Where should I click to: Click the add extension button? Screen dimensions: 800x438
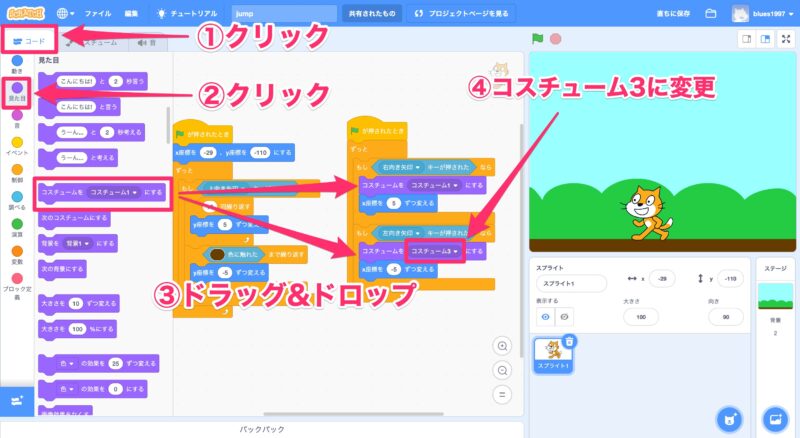tap(16, 399)
